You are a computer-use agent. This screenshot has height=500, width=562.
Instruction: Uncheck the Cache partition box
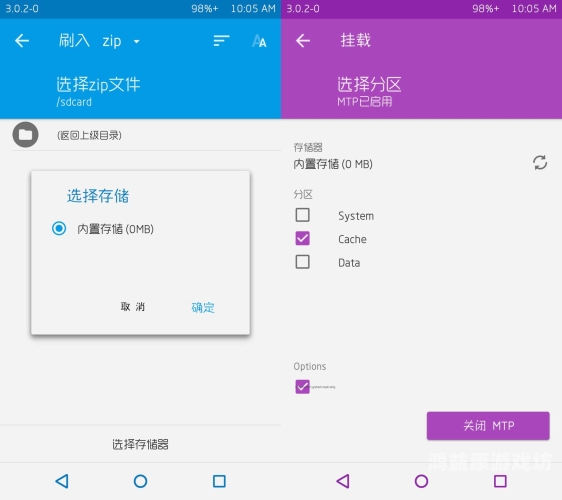[303, 238]
